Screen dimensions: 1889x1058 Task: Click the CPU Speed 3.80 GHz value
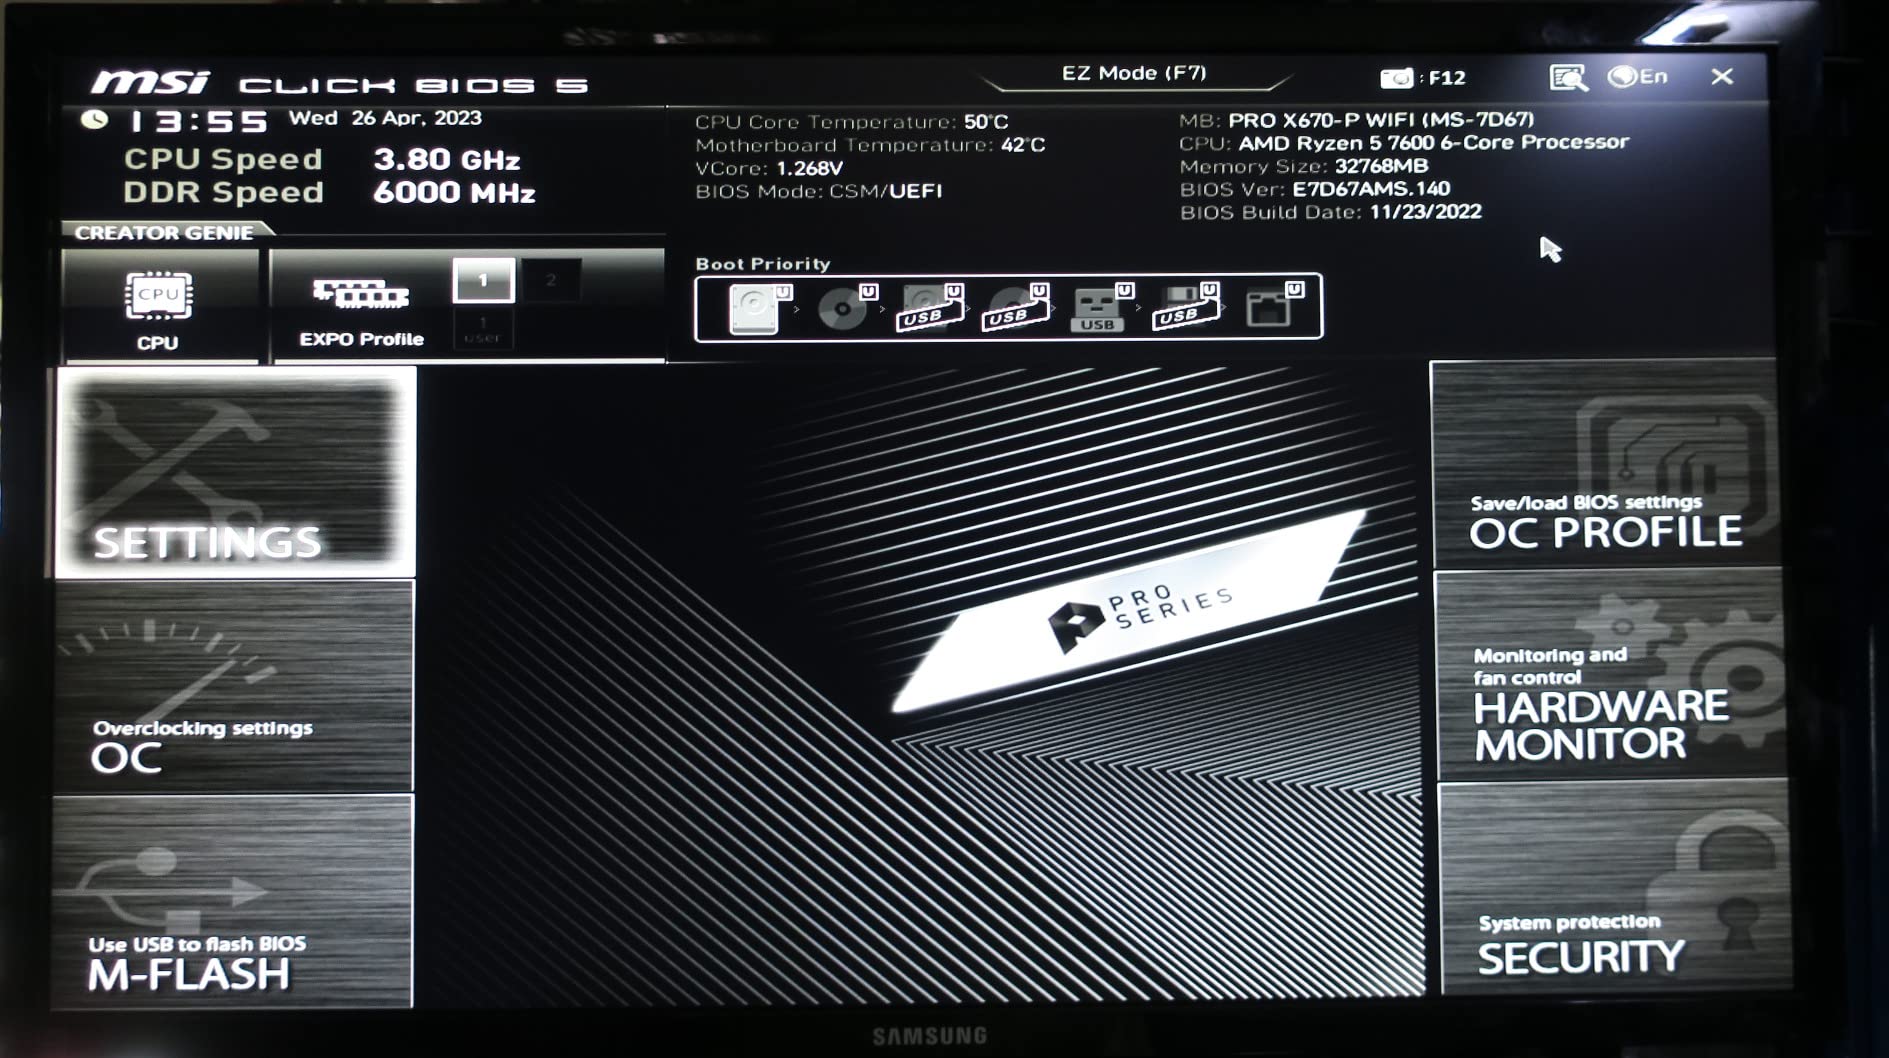(x=447, y=160)
